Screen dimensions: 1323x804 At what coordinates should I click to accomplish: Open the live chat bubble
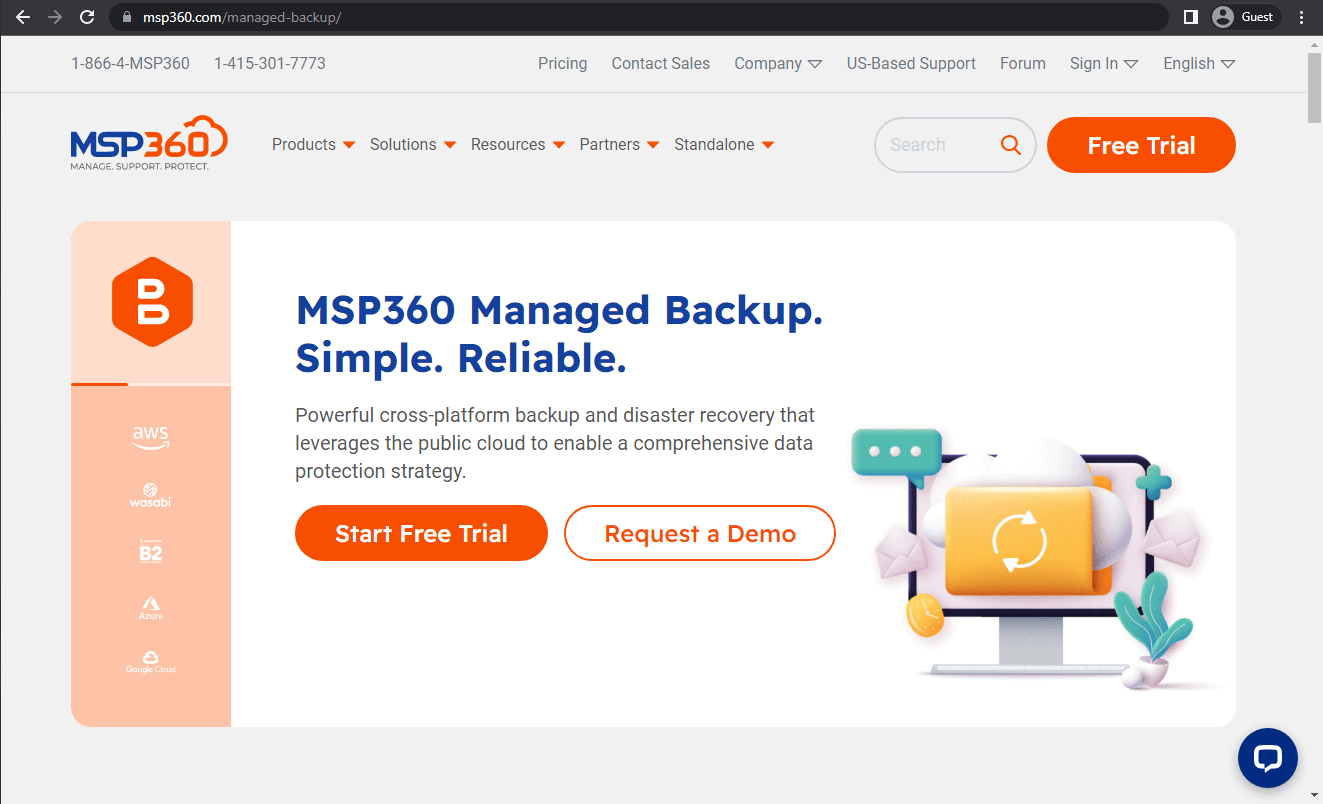click(x=1267, y=758)
